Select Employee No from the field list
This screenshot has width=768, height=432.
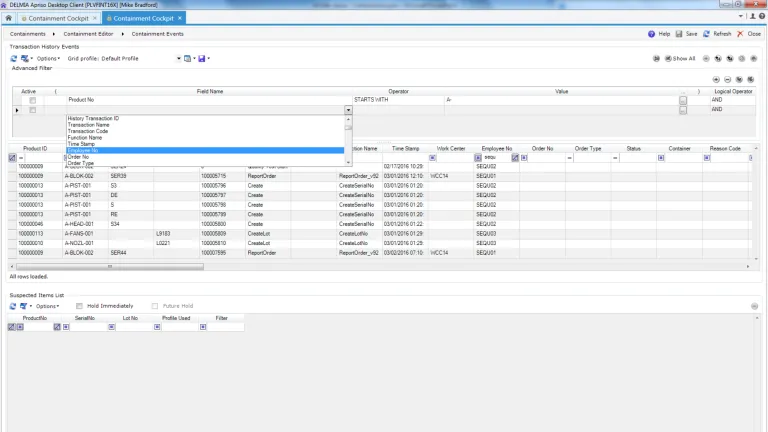83,150
